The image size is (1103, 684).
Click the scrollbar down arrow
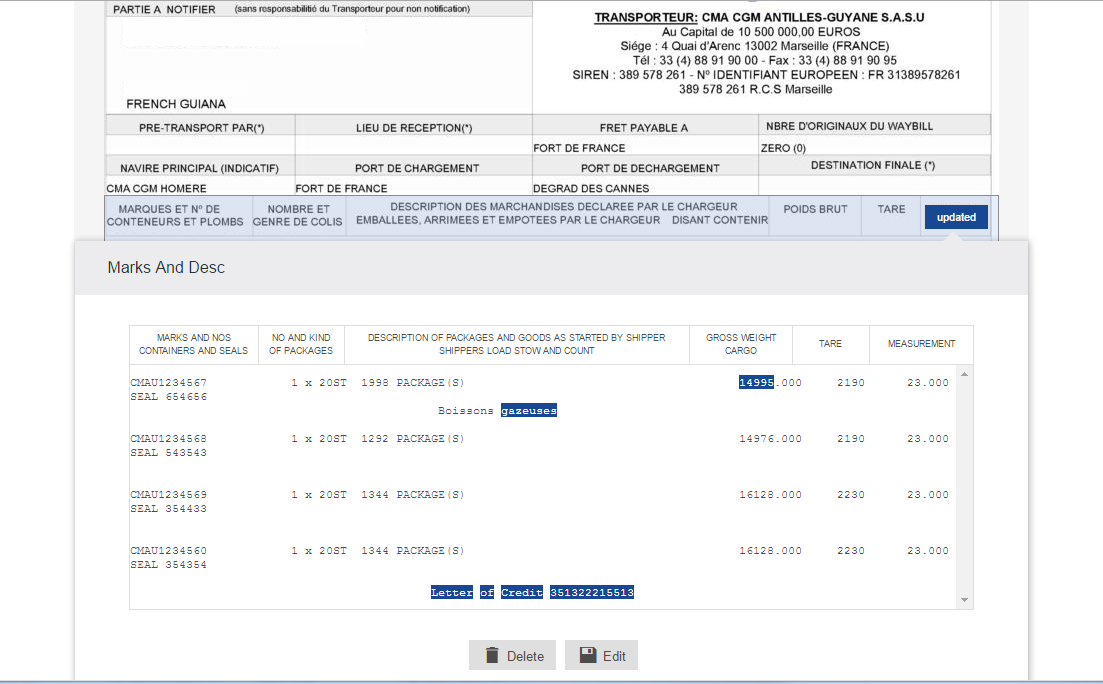point(964,600)
